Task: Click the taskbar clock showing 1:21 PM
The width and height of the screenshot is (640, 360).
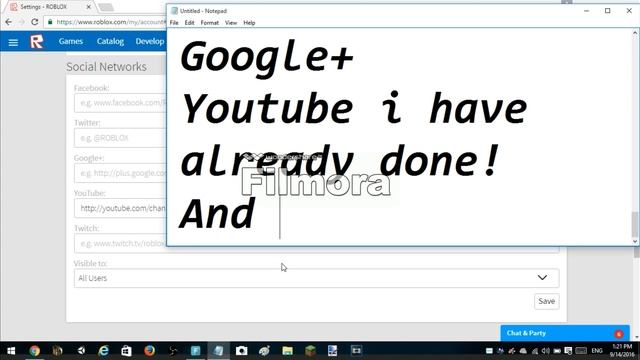Action: [x=622, y=351]
